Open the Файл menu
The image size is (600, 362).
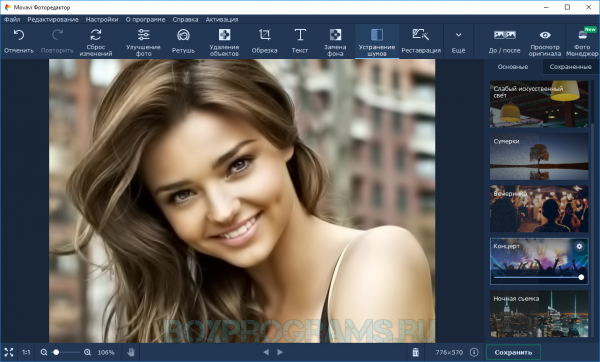point(12,20)
